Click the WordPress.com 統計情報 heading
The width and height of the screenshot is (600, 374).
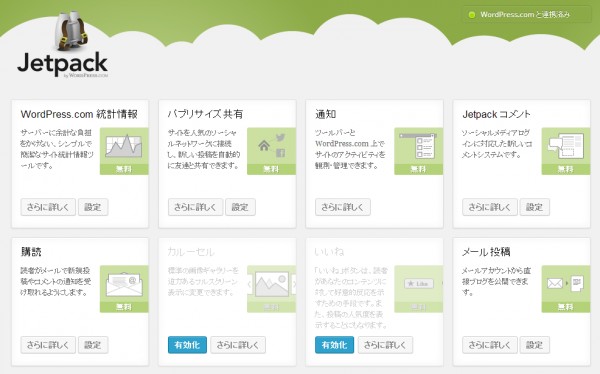[79, 114]
